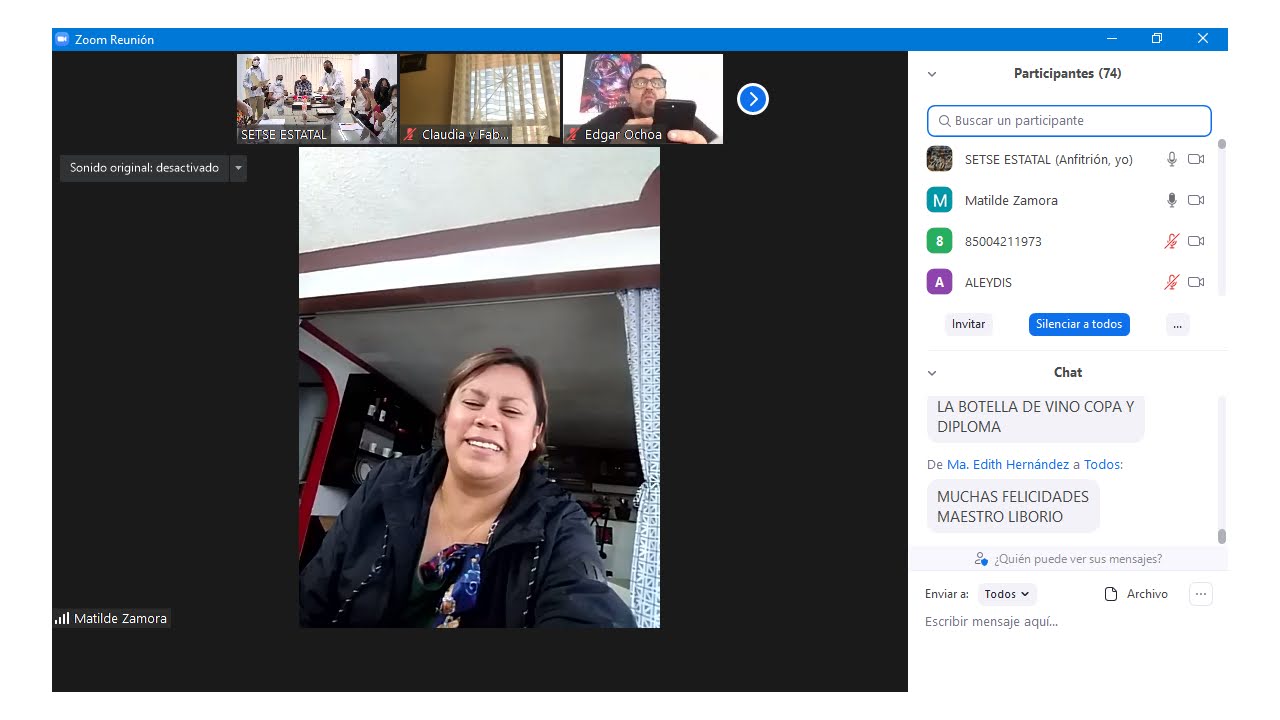Click the purple A avatar for ALEYDIS

(x=939, y=282)
